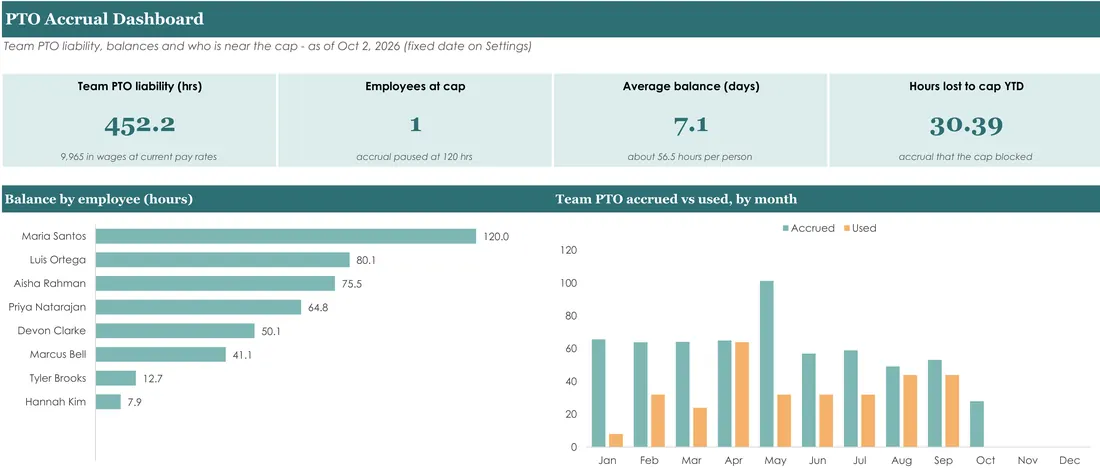The width and height of the screenshot is (1100, 468).
Task: Click the 7.9 data label
Action: coord(134,402)
